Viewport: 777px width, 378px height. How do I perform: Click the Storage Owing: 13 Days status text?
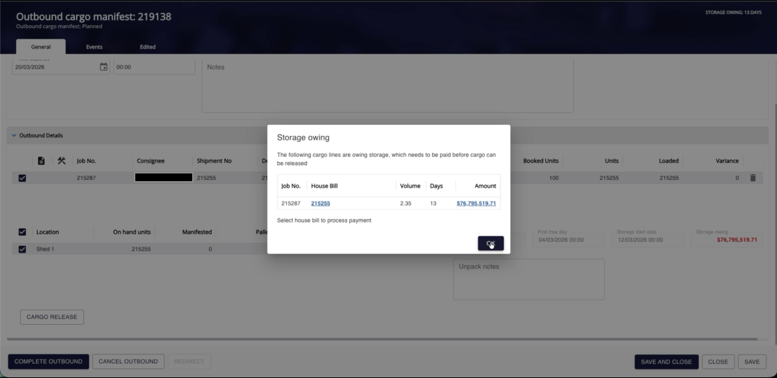coord(733,12)
